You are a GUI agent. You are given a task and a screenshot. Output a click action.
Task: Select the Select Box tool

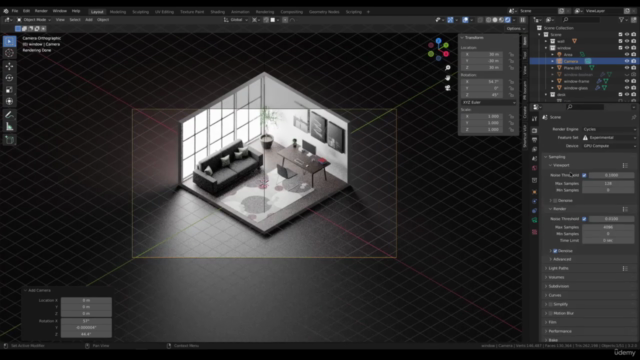9,41
